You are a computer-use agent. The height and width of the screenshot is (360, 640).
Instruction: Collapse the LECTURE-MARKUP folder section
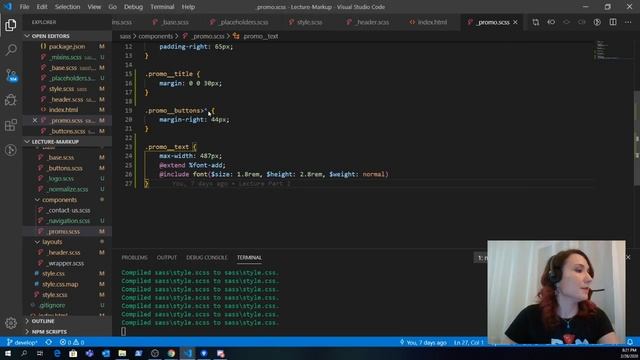67,142
